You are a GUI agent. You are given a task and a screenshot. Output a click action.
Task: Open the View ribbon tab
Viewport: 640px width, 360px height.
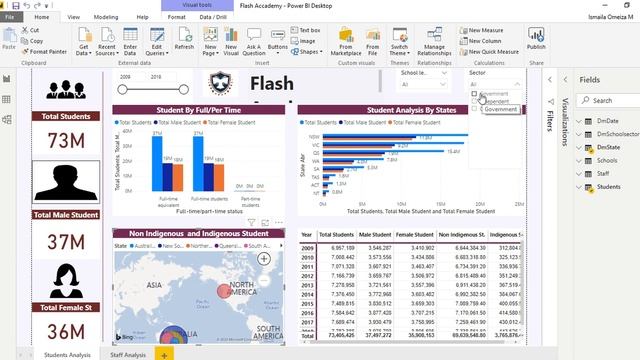coord(73,17)
